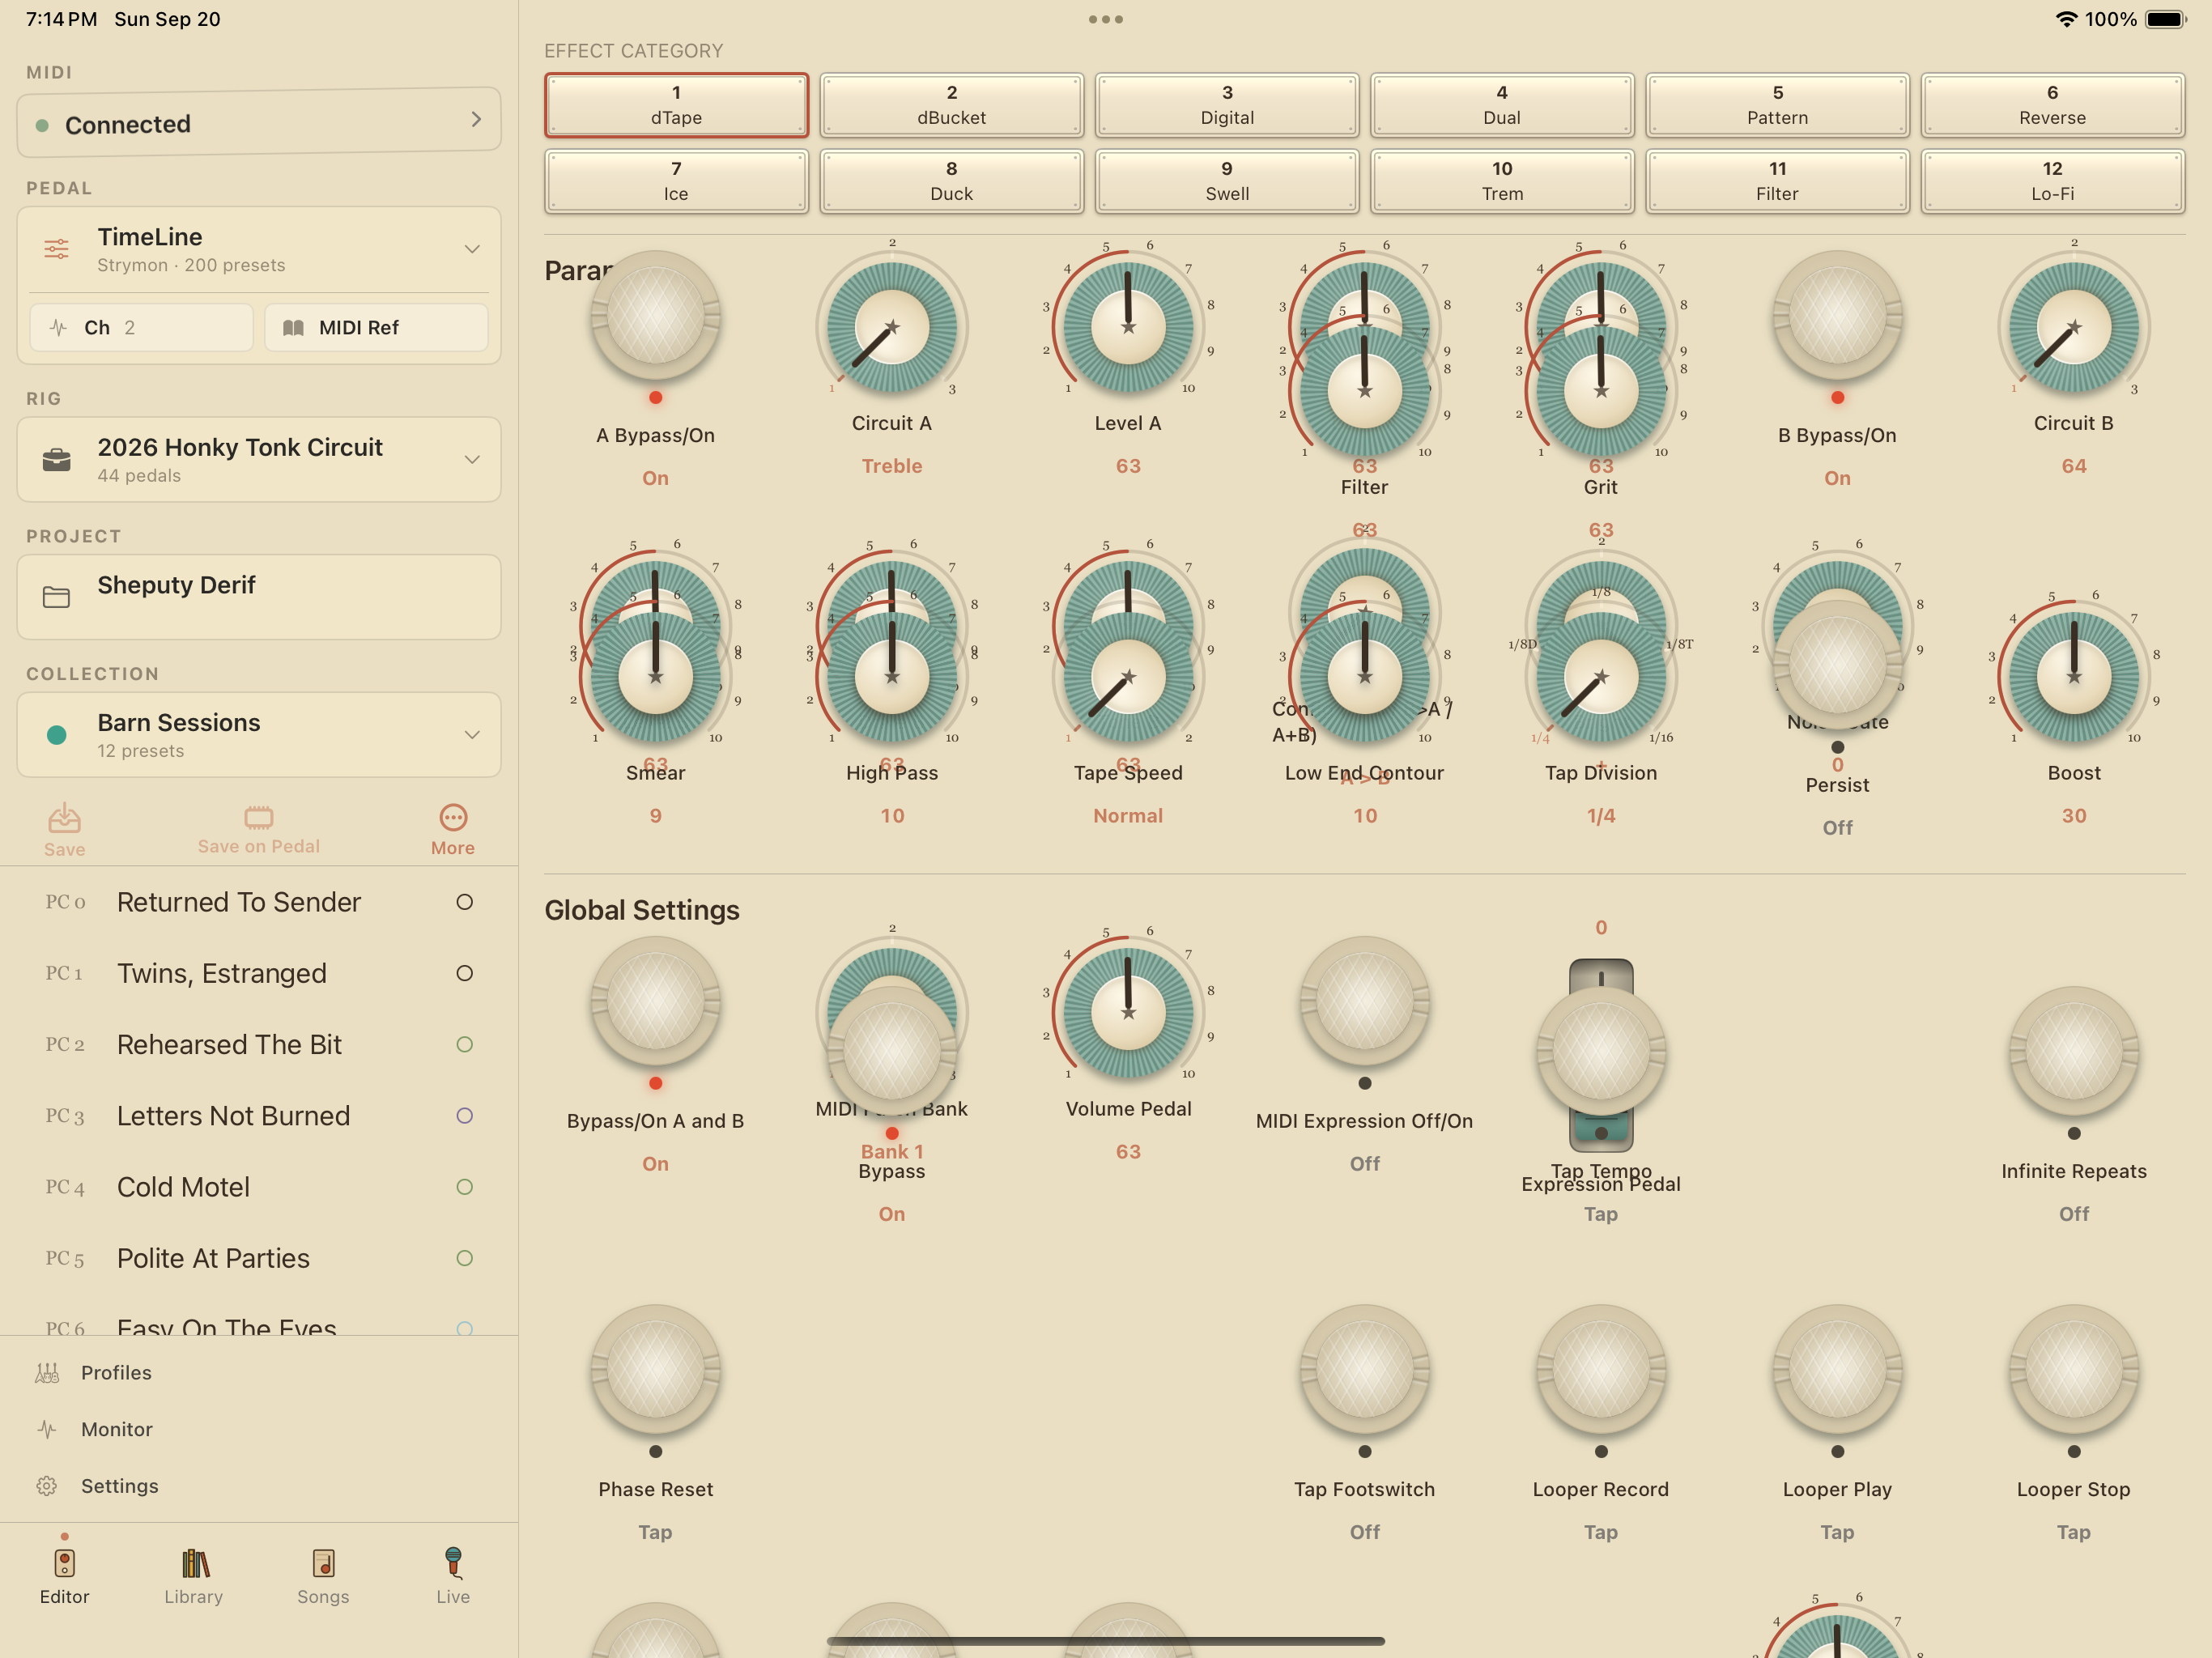
Task: Click the Circuit B selector knob
Action: 2074,327
